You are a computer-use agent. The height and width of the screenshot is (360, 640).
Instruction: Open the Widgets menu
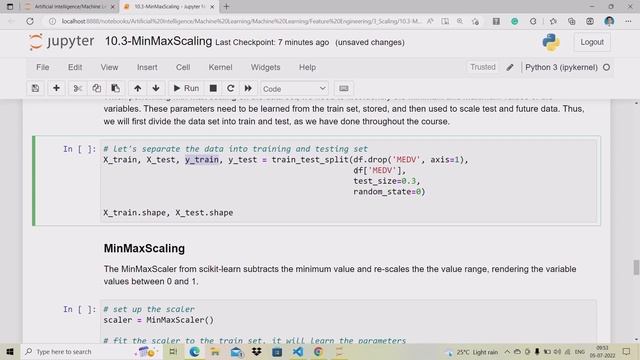click(x=265, y=67)
